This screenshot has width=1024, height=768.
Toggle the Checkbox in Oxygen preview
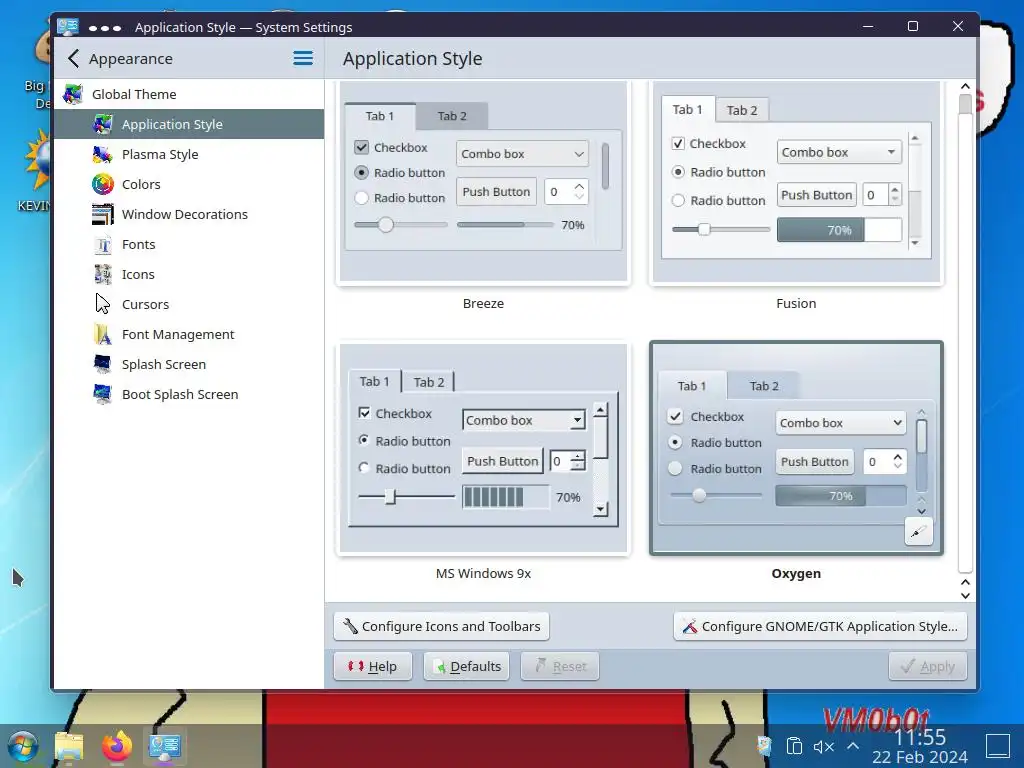(675, 416)
